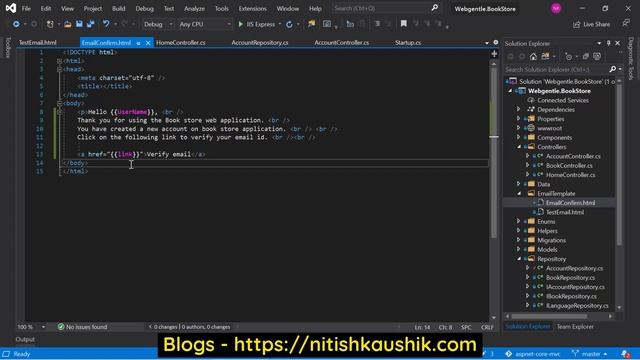Viewport: 640px width, 360px height.
Task: Click the Visual Studio logo icon
Action: tap(11, 8)
